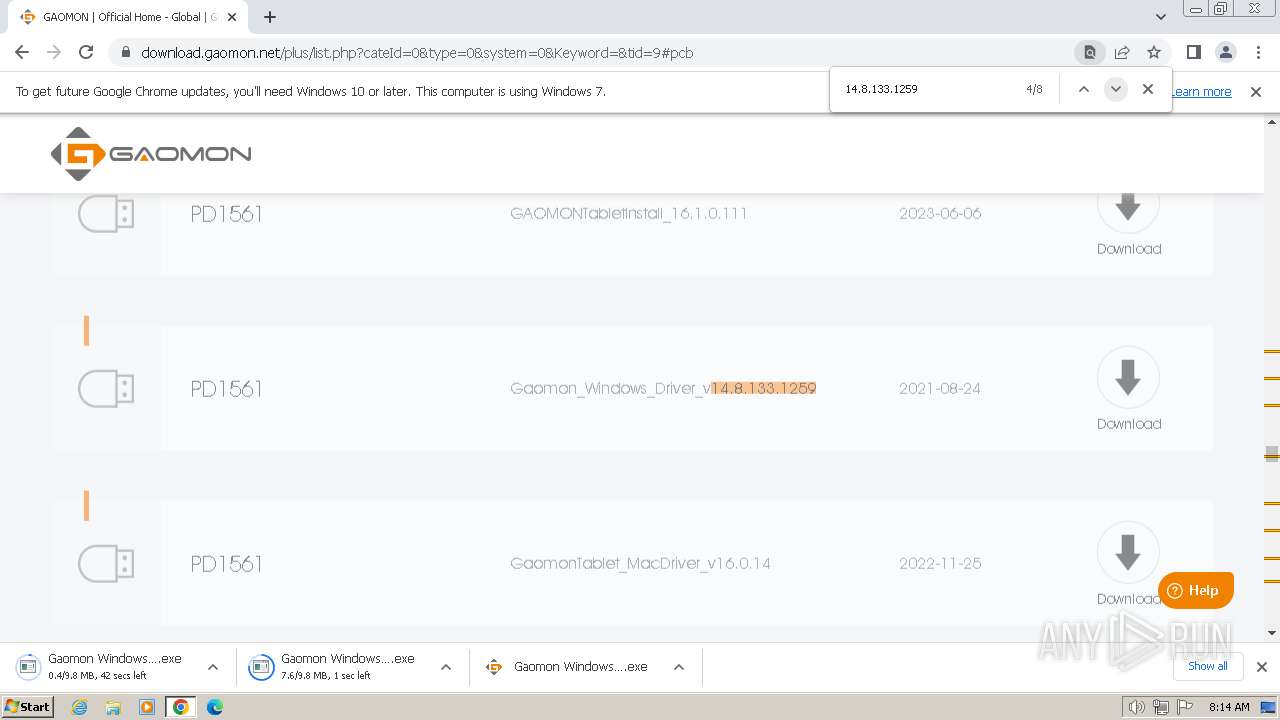Open Chrome's three-dot menu

(x=1258, y=52)
